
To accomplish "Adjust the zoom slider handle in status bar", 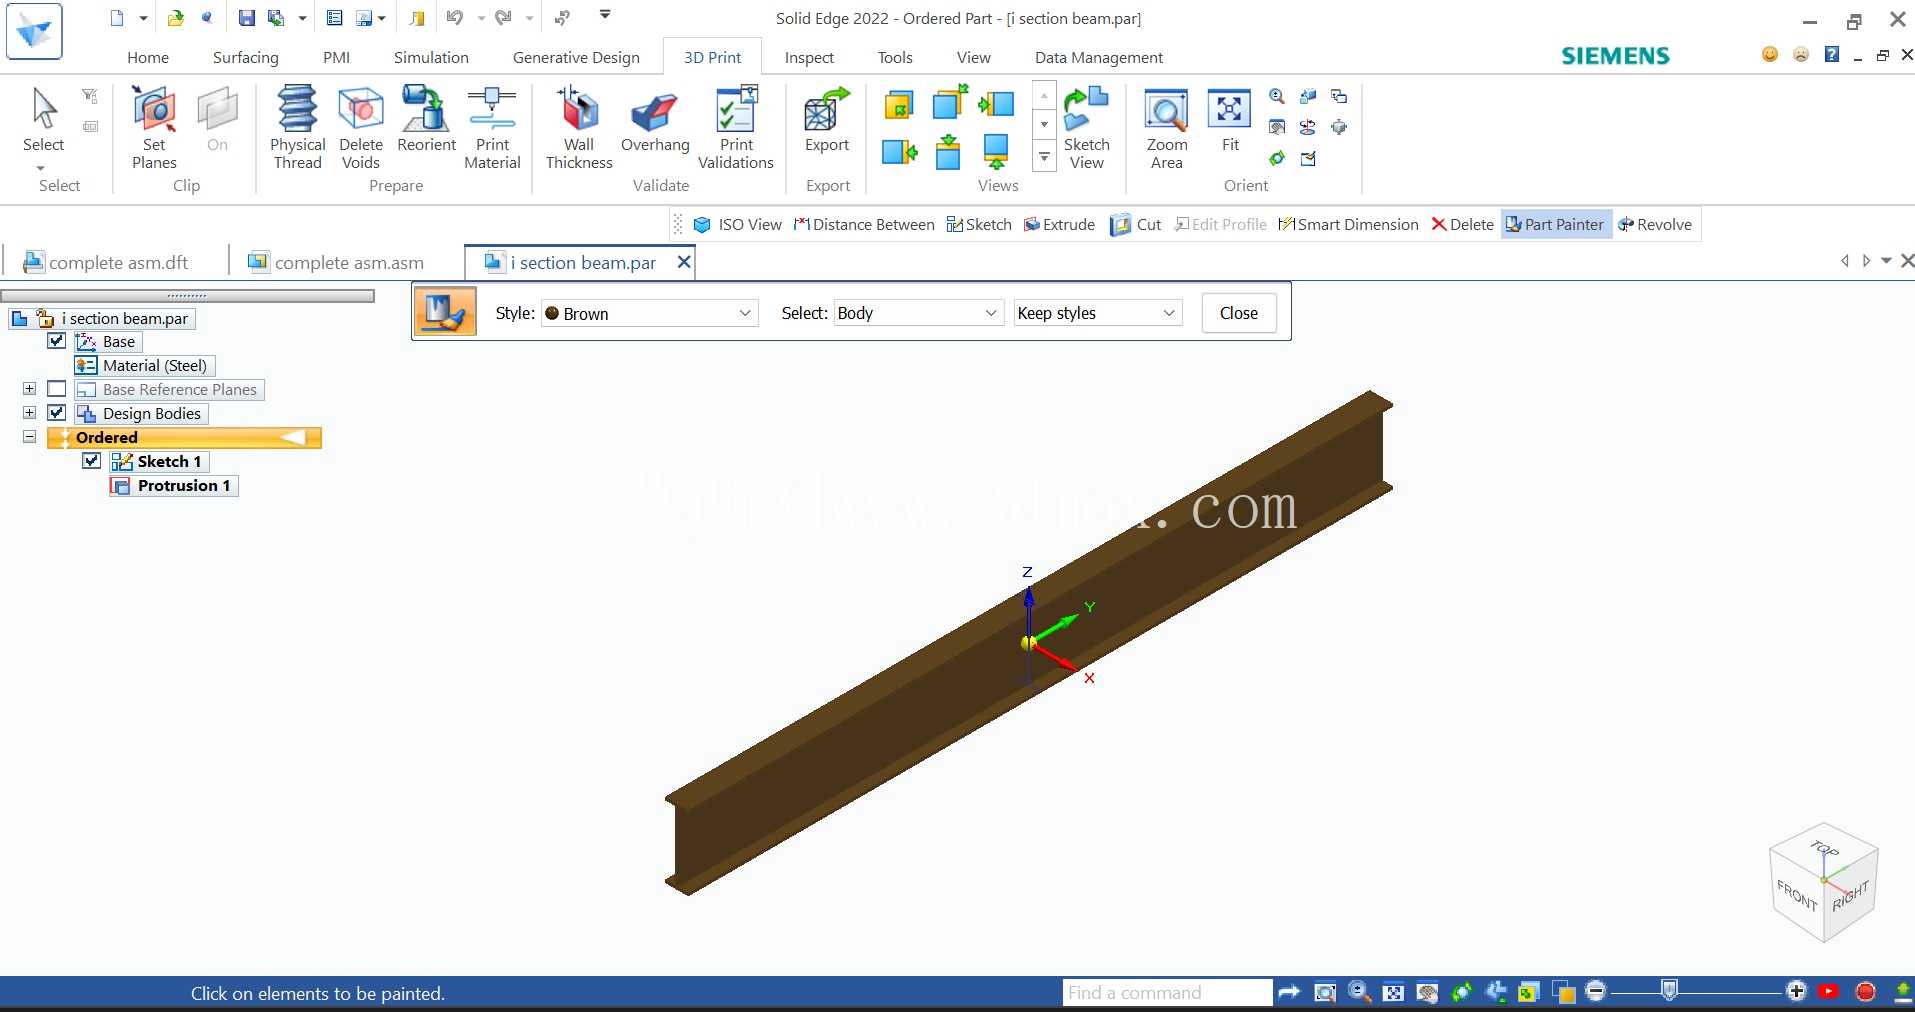I will [x=1669, y=991].
